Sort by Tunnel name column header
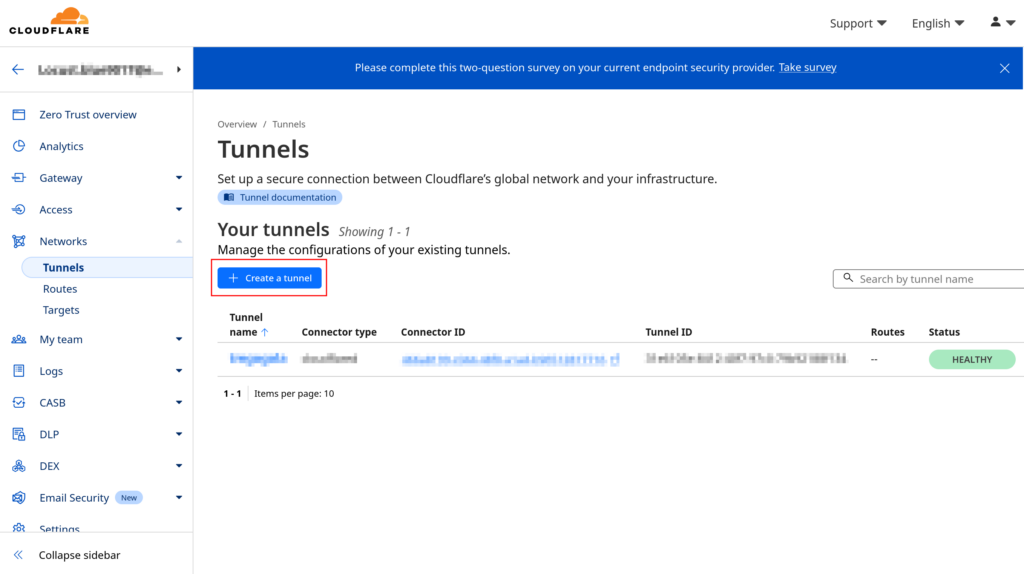 click(246, 325)
